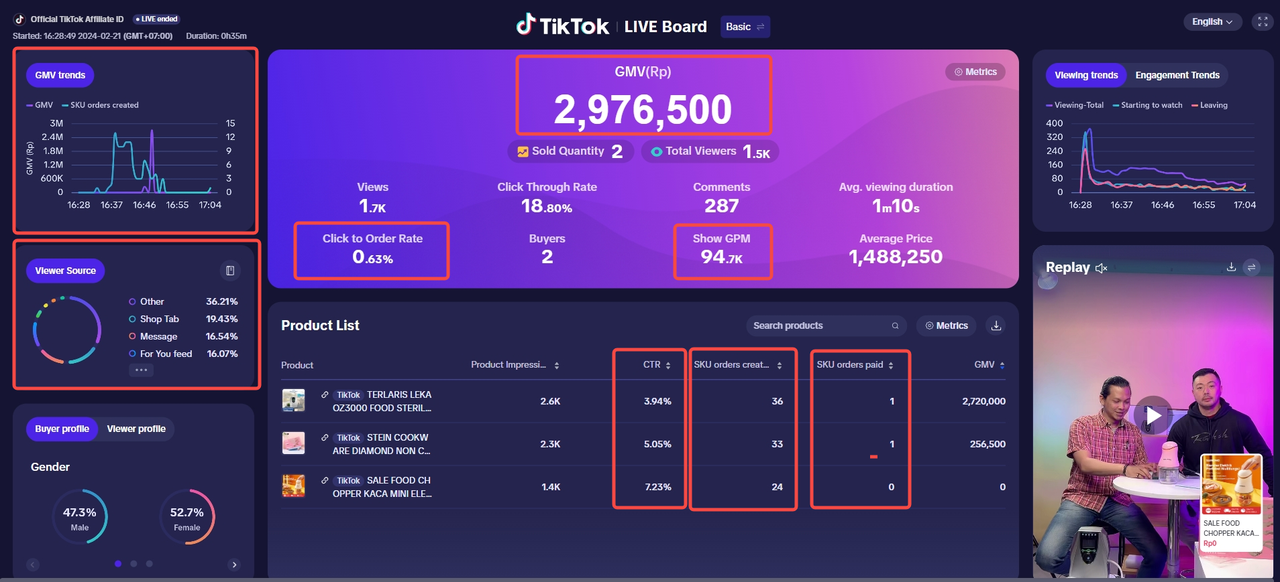Image resolution: width=1280 pixels, height=582 pixels.
Task: Click the Shop Tab 19.43% source row
Action: pyautogui.click(x=184, y=319)
